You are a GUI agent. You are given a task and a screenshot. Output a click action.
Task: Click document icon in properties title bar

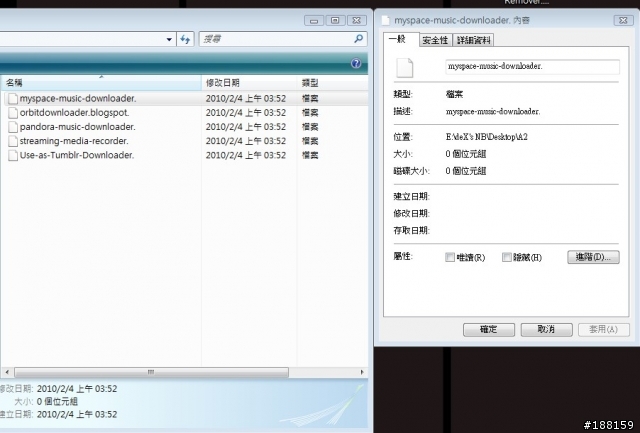(385, 20)
